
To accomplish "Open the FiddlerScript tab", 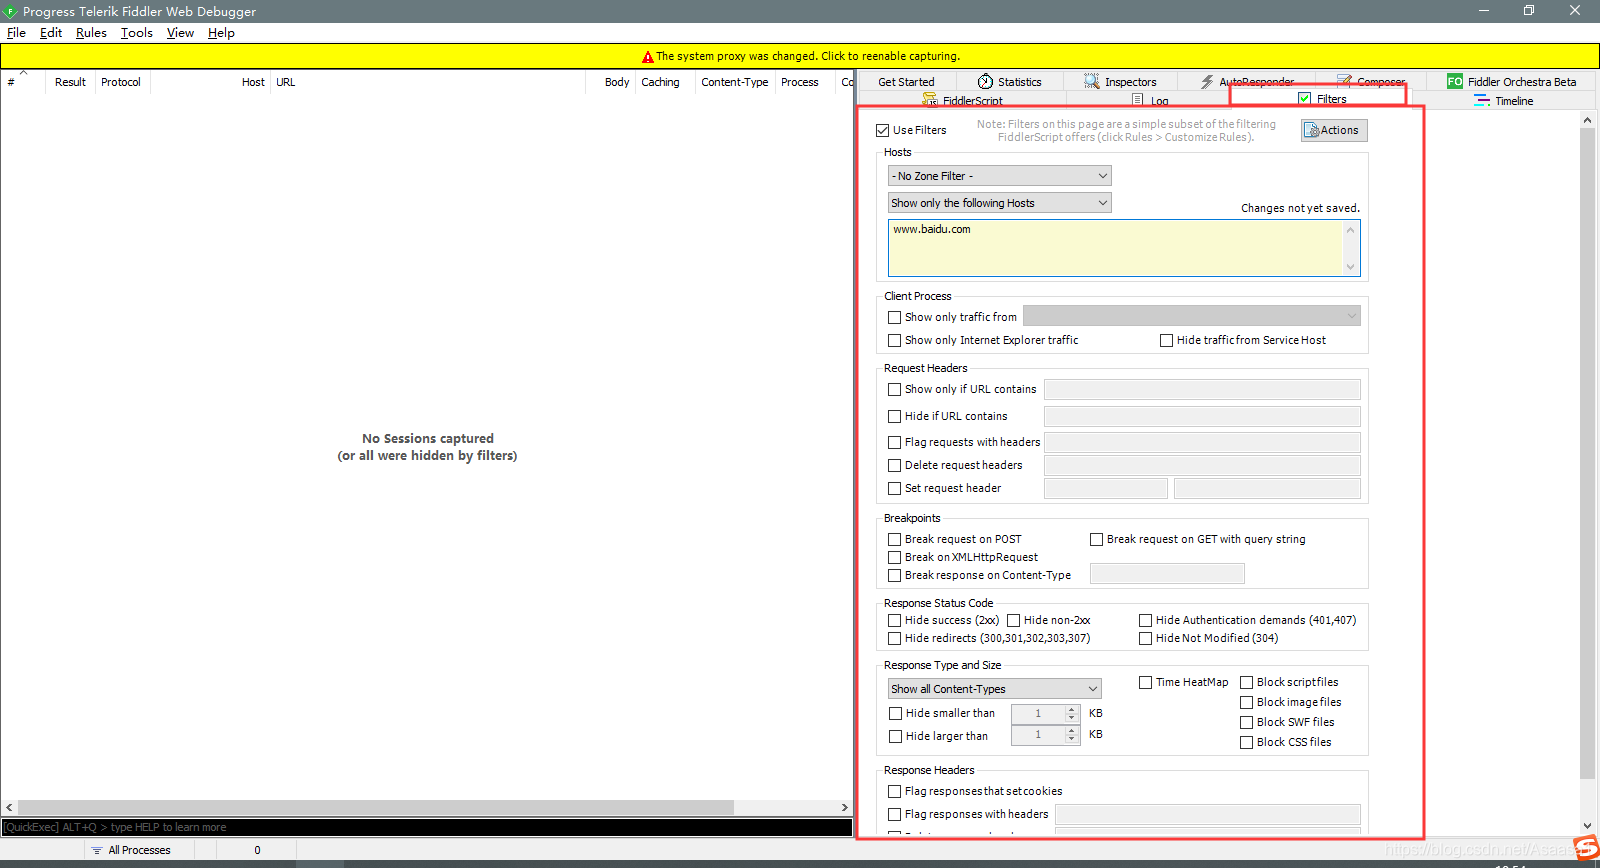I will click(963, 101).
